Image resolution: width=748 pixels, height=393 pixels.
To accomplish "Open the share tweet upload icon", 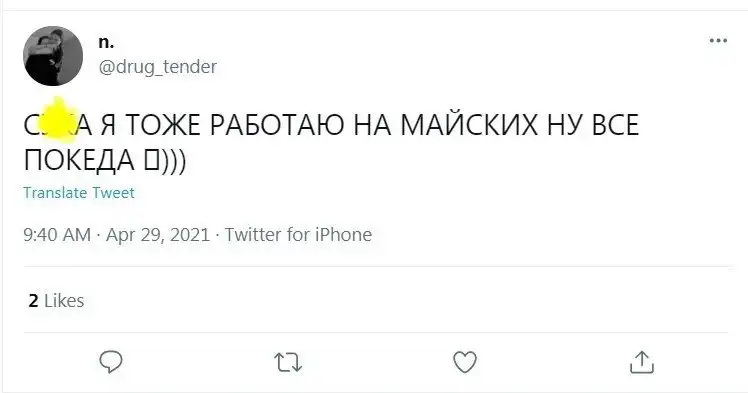I will pyautogui.click(x=642, y=362).
